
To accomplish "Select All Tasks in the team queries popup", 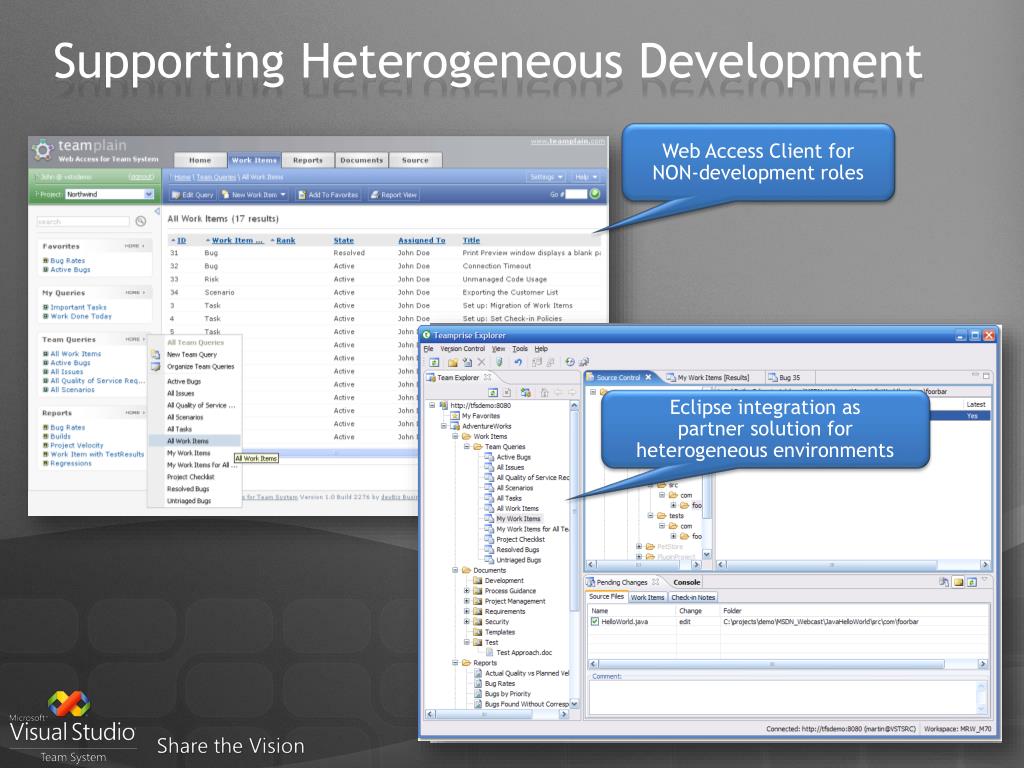I will click(180, 429).
